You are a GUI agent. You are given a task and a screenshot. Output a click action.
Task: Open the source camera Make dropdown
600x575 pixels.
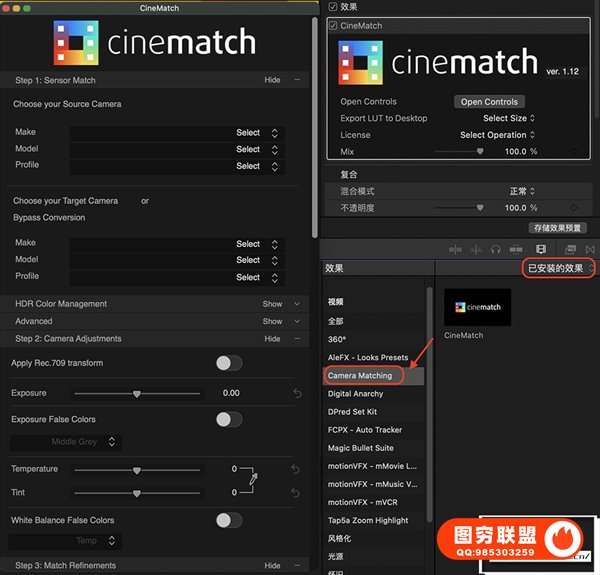[x=258, y=133]
